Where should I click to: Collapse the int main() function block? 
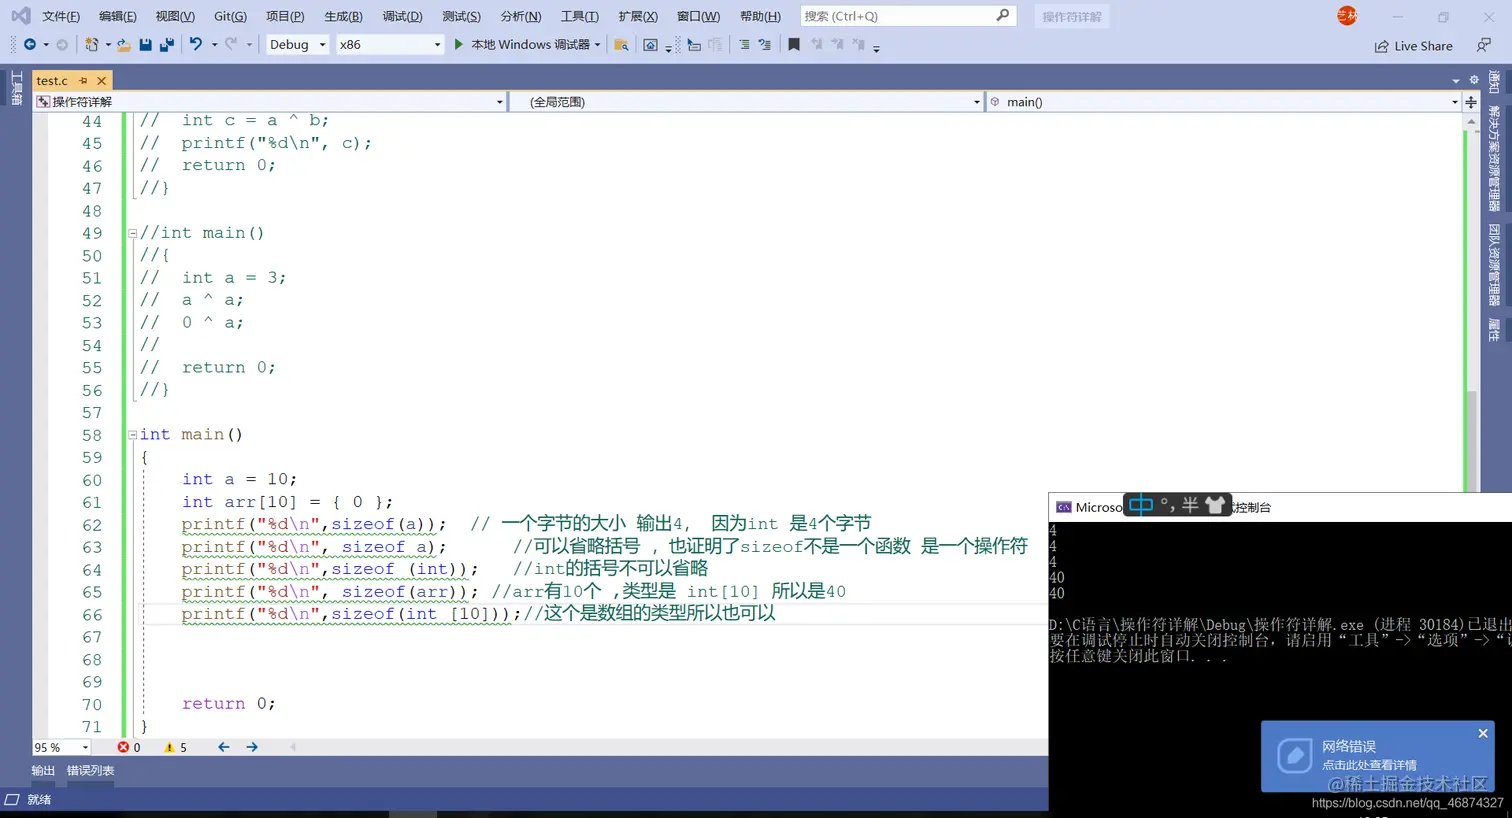pyautogui.click(x=132, y=435)
